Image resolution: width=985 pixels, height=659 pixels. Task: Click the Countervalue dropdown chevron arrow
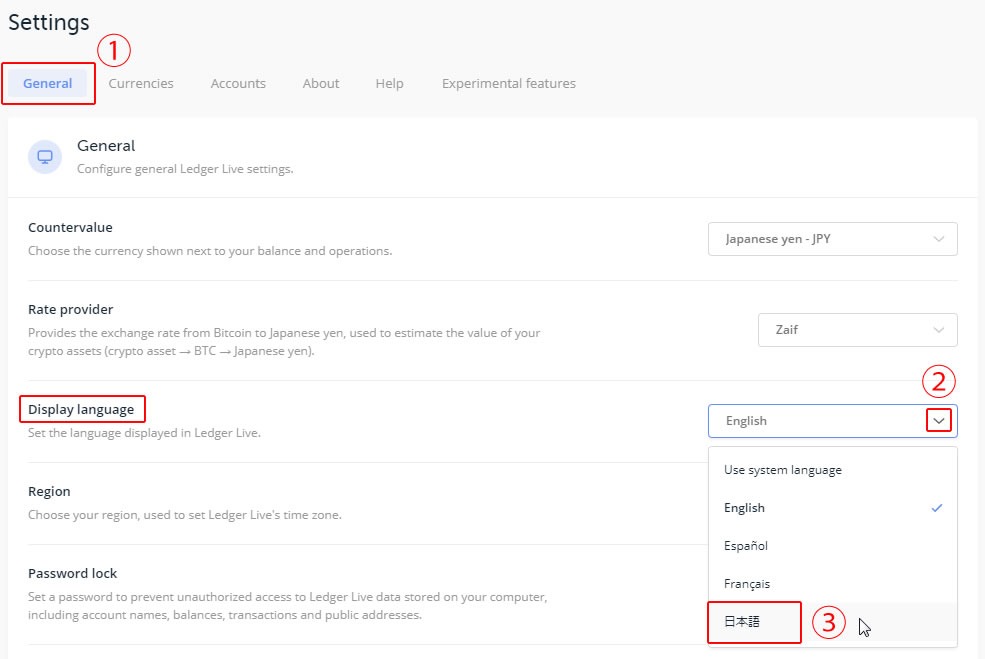[x=939, y=239]
